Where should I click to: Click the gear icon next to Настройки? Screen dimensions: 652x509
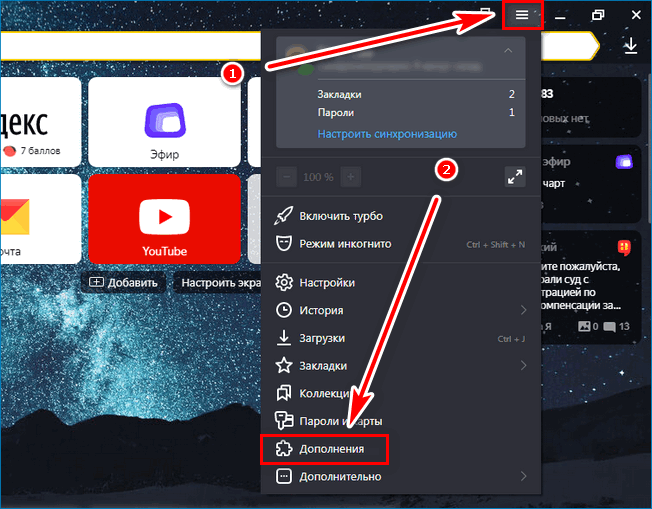coord(284,282)
